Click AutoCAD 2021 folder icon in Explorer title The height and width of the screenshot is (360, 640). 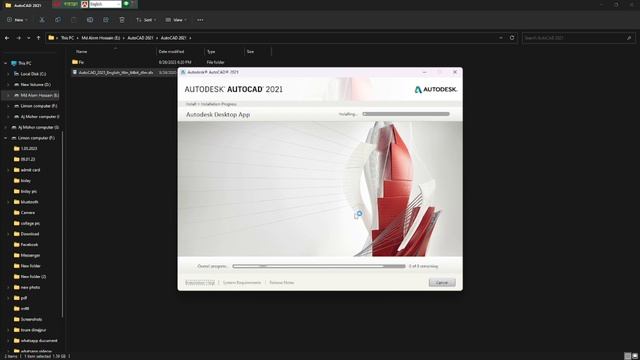click(x=8, y=5)
